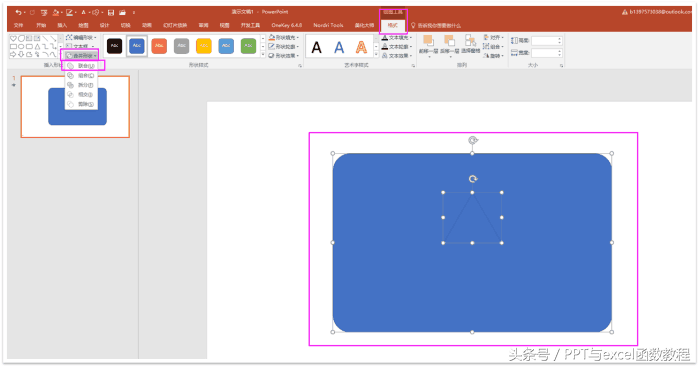Switch to the 开始 Home tab

click(x=41, y=25)
